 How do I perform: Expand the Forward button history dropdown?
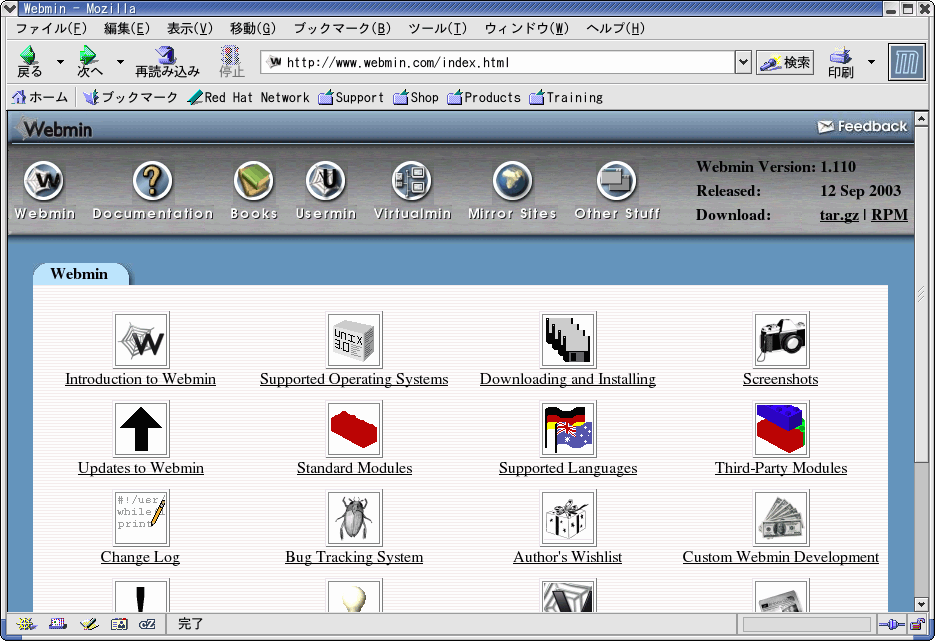pos(120,61)
